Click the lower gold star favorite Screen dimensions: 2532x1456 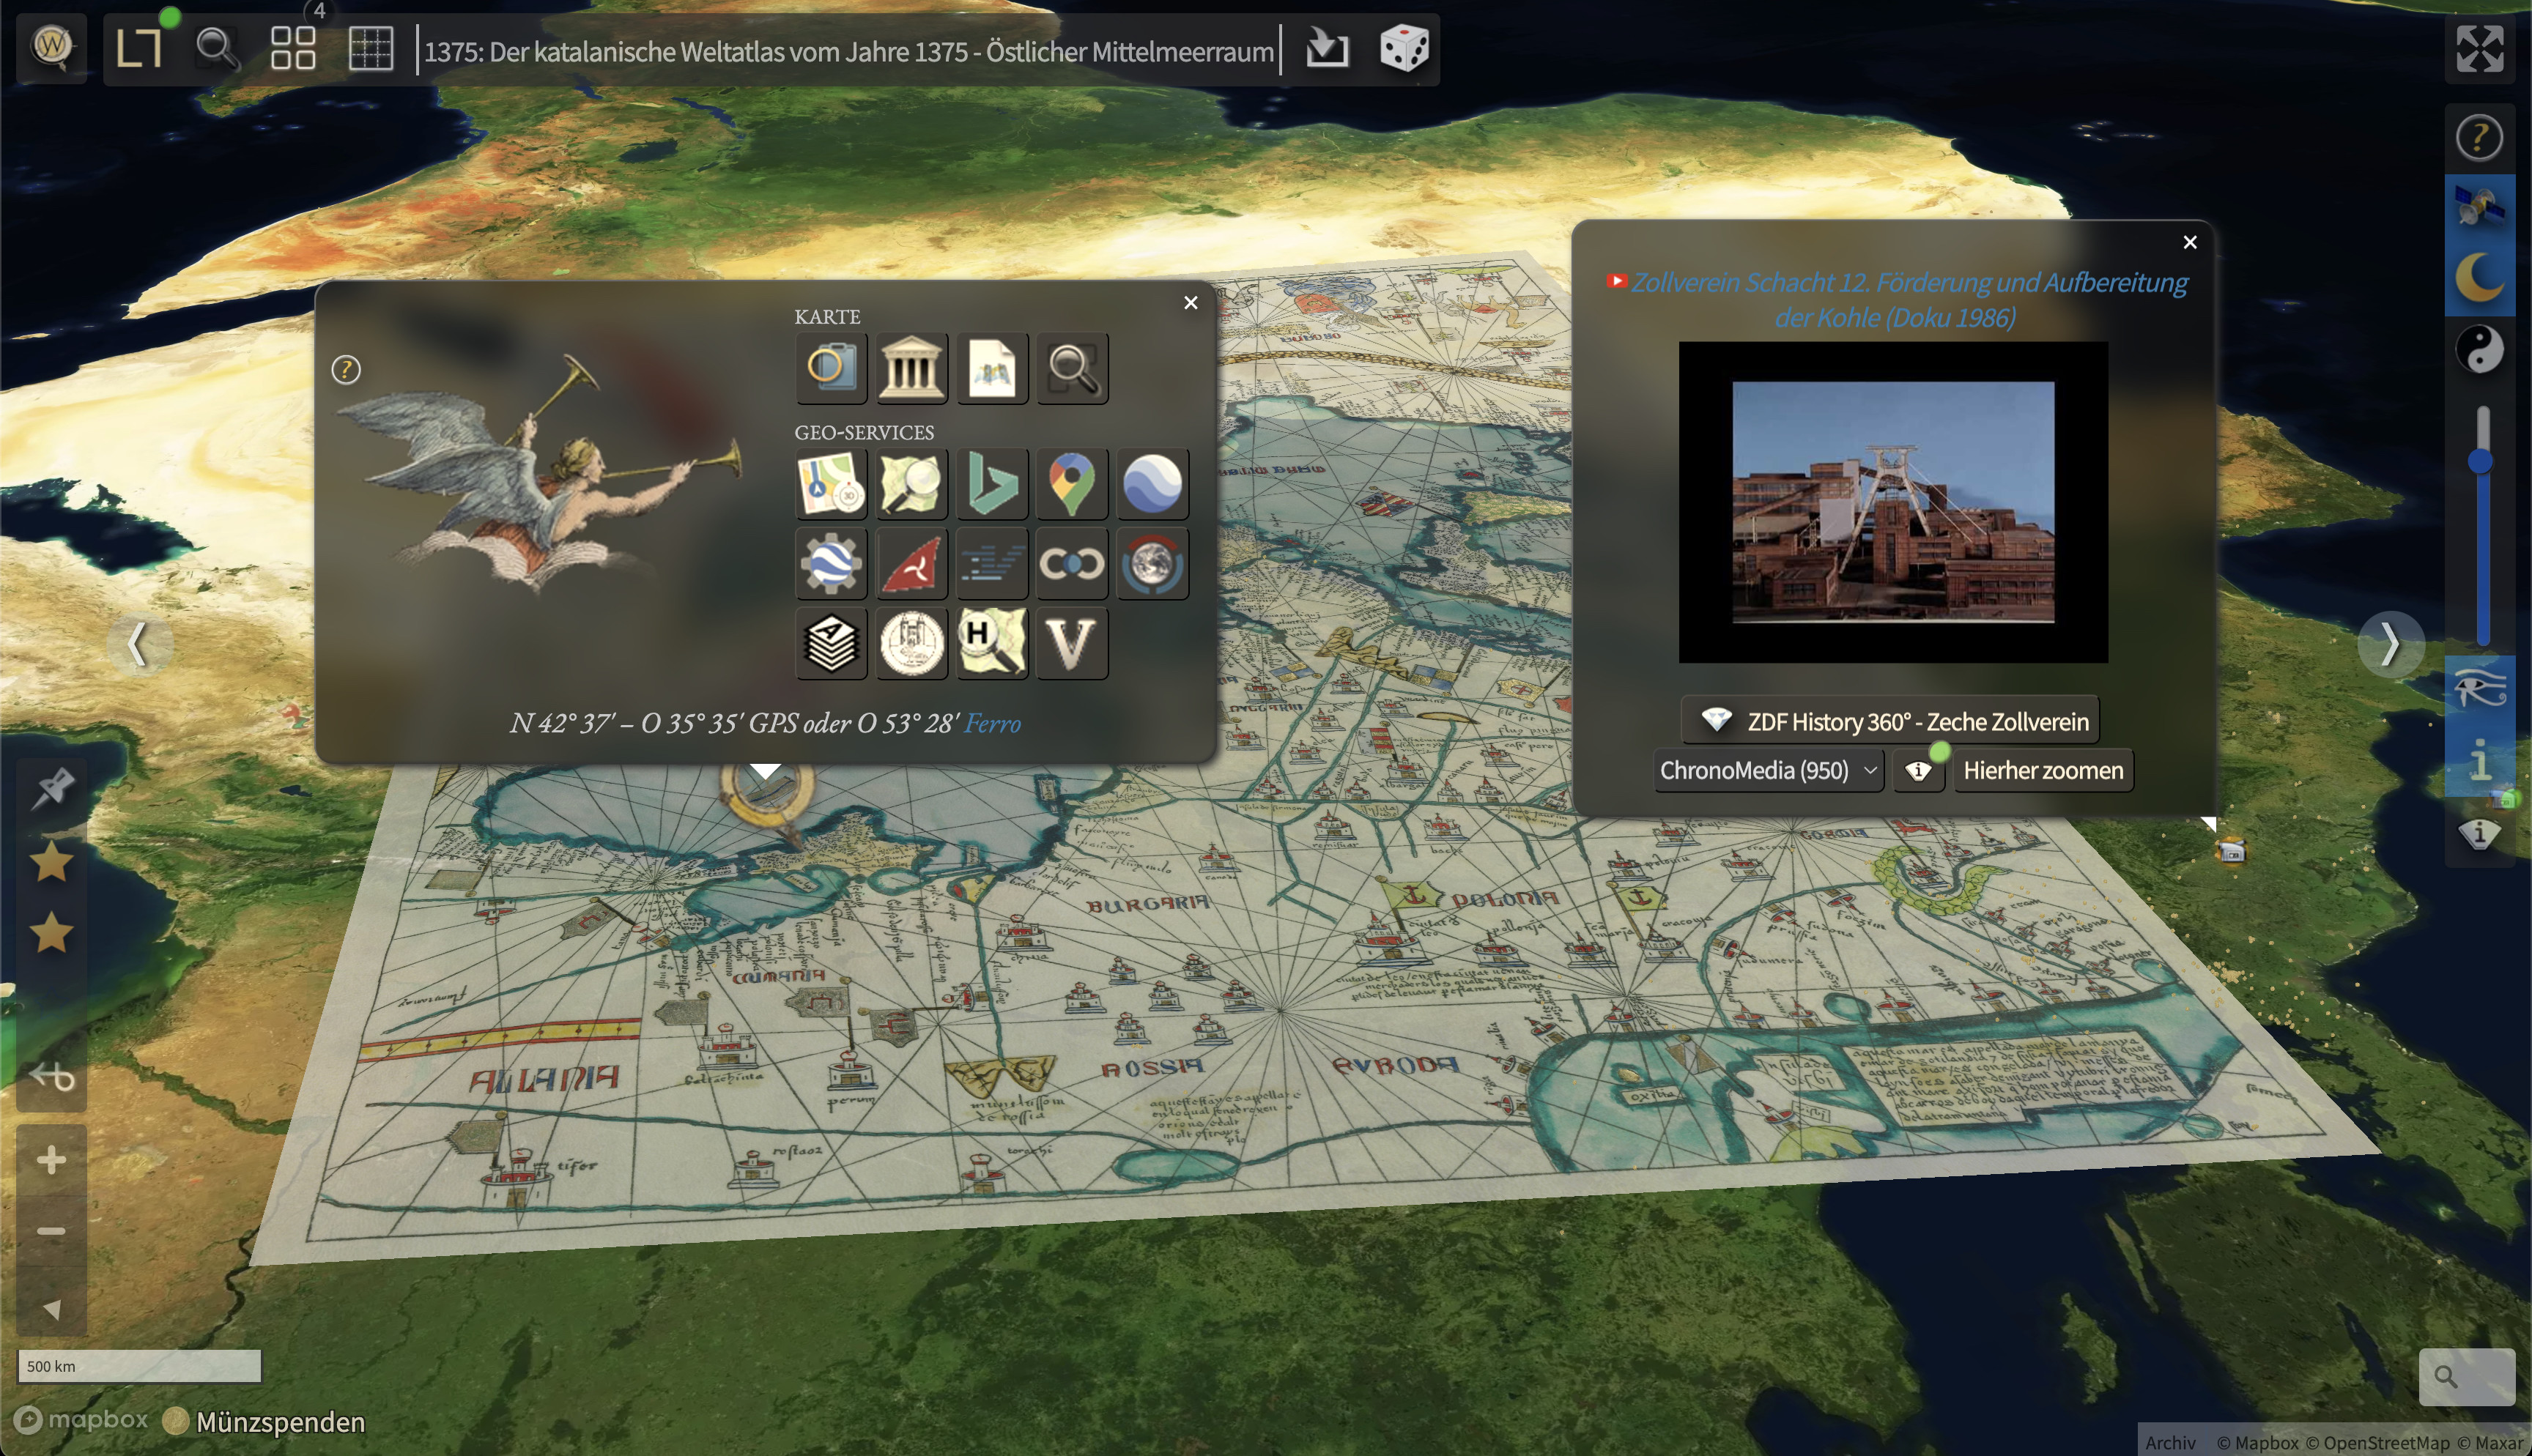click(x=52, y=932)
